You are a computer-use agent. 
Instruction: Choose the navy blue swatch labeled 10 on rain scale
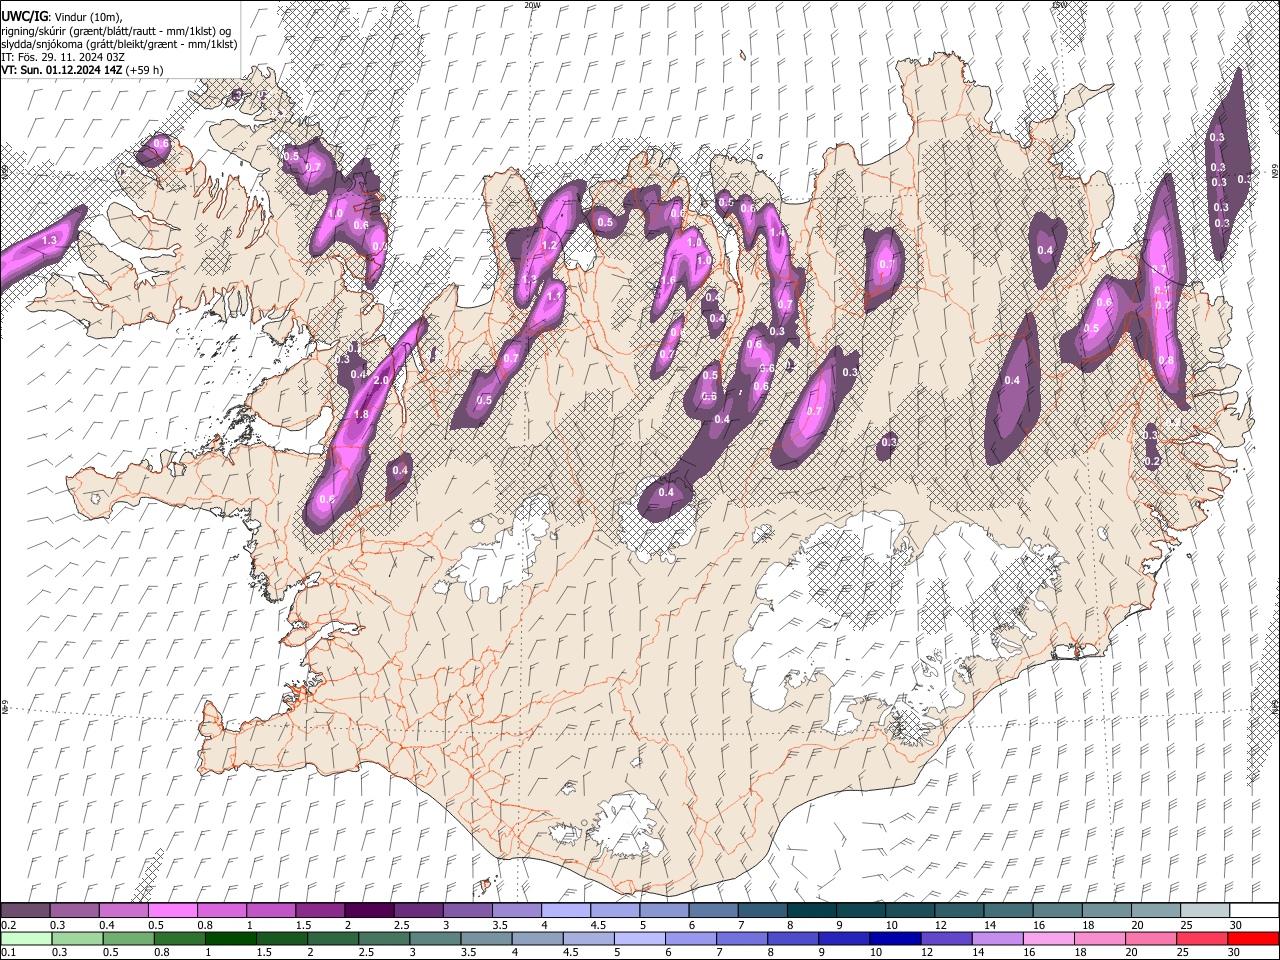coord(895,938)
